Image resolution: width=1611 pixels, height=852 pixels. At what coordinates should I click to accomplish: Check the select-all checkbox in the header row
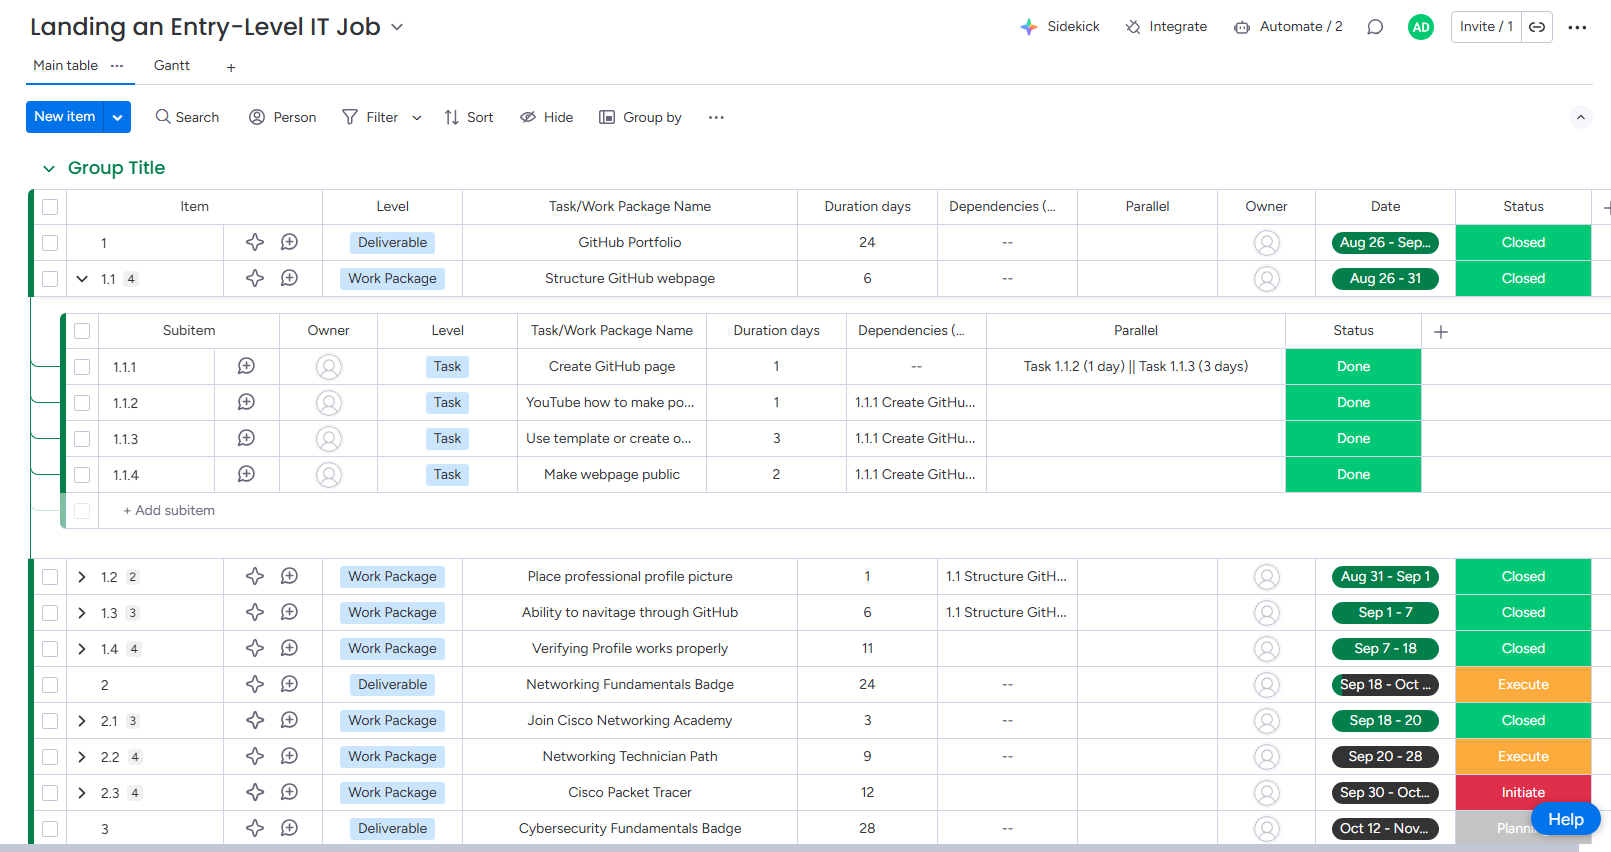coord(50,207)
